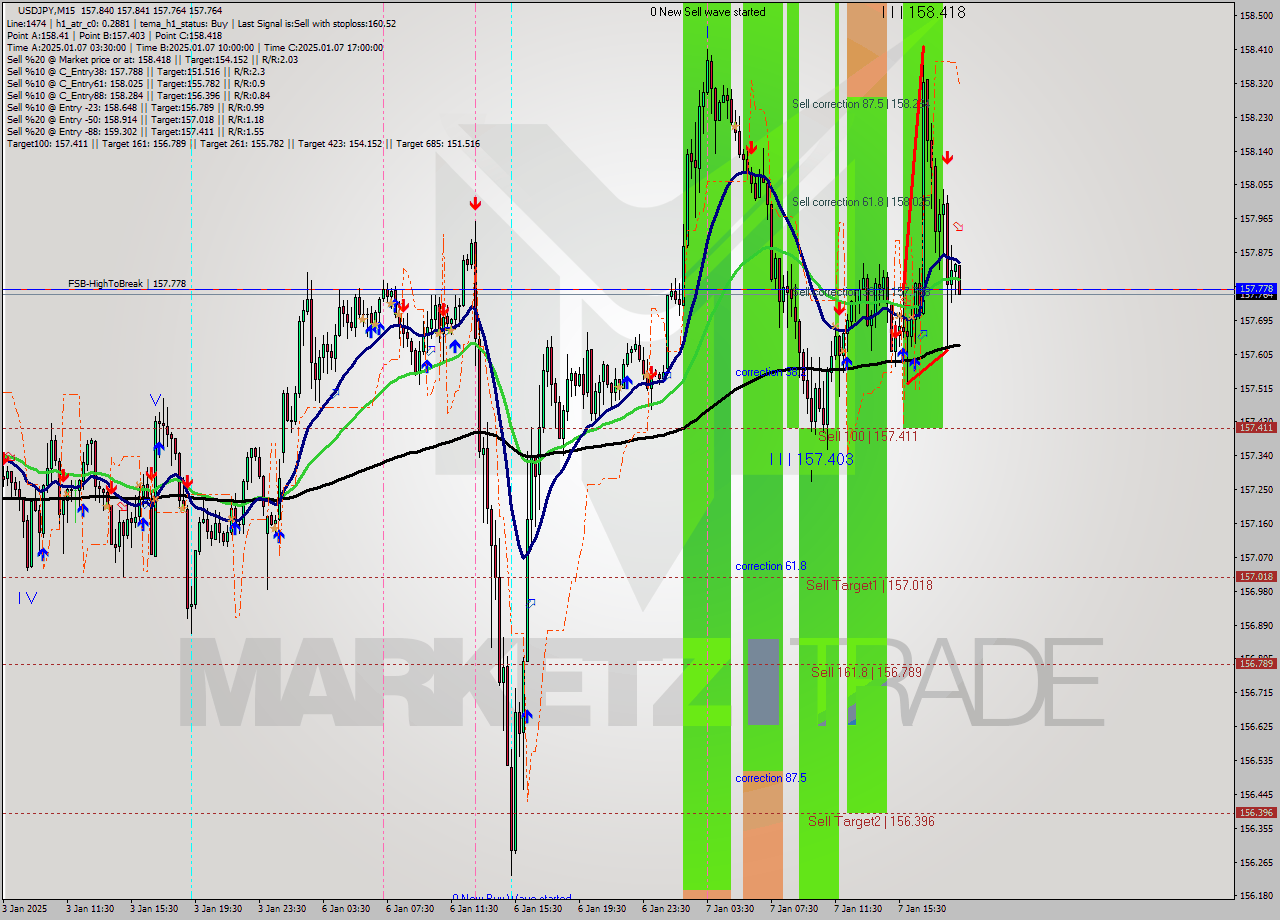Image resolution: width=1280 pixels, height=920 pixels.
Task: Click the 'Sell %10 @ C_Entry38' line
Action: click(x=136, y=71)
